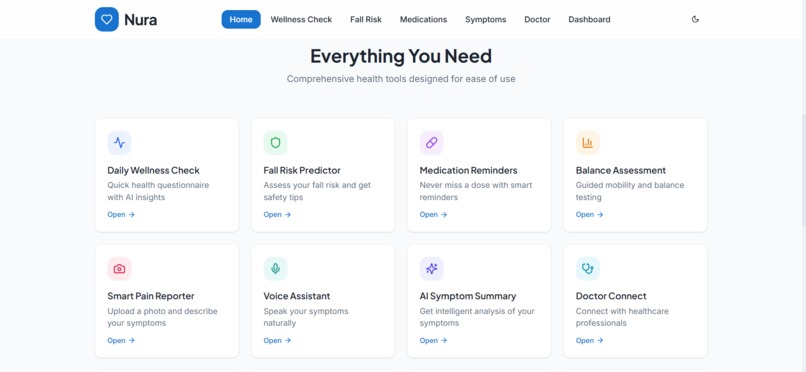The width and height of the screenshot is (806, 372).
Task: Open link under Smart Pain Reporter
Action: pyautogui.click(x=121, y=341)
